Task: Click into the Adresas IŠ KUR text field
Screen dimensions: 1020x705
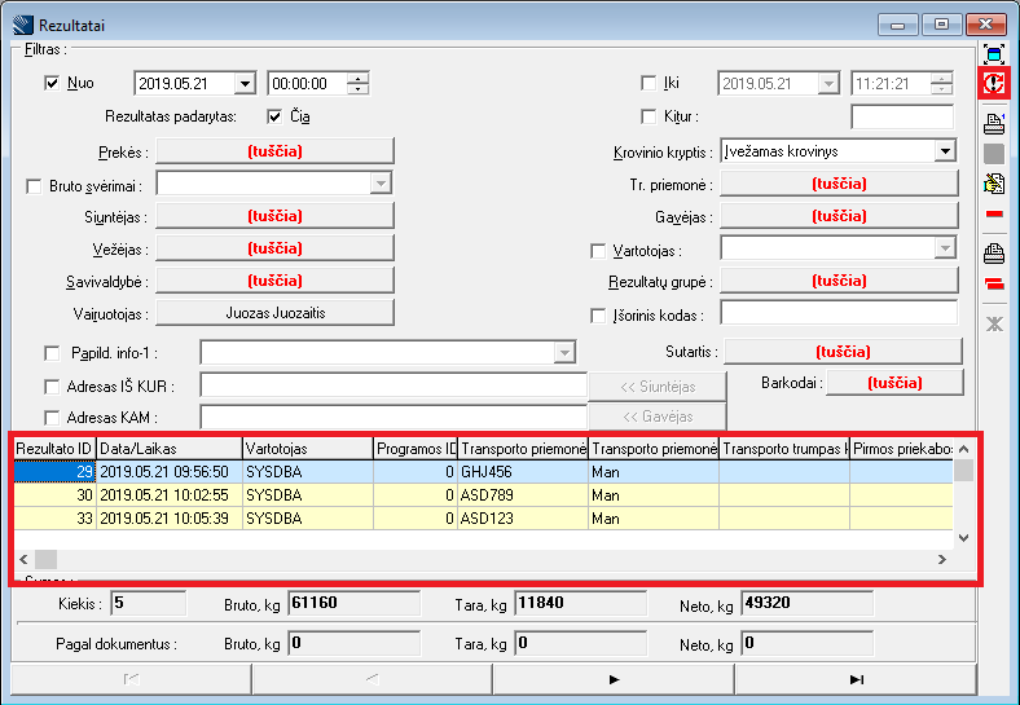Action: tap(393, 386)
